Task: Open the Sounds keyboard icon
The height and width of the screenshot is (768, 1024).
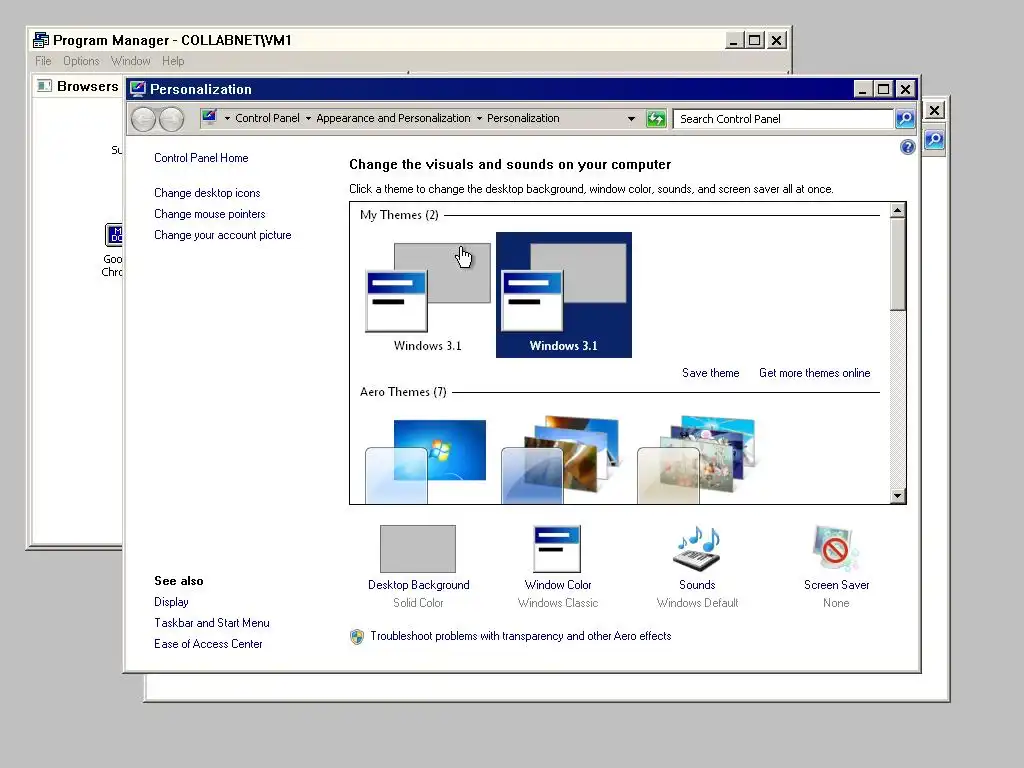Action: pos(697,549)
